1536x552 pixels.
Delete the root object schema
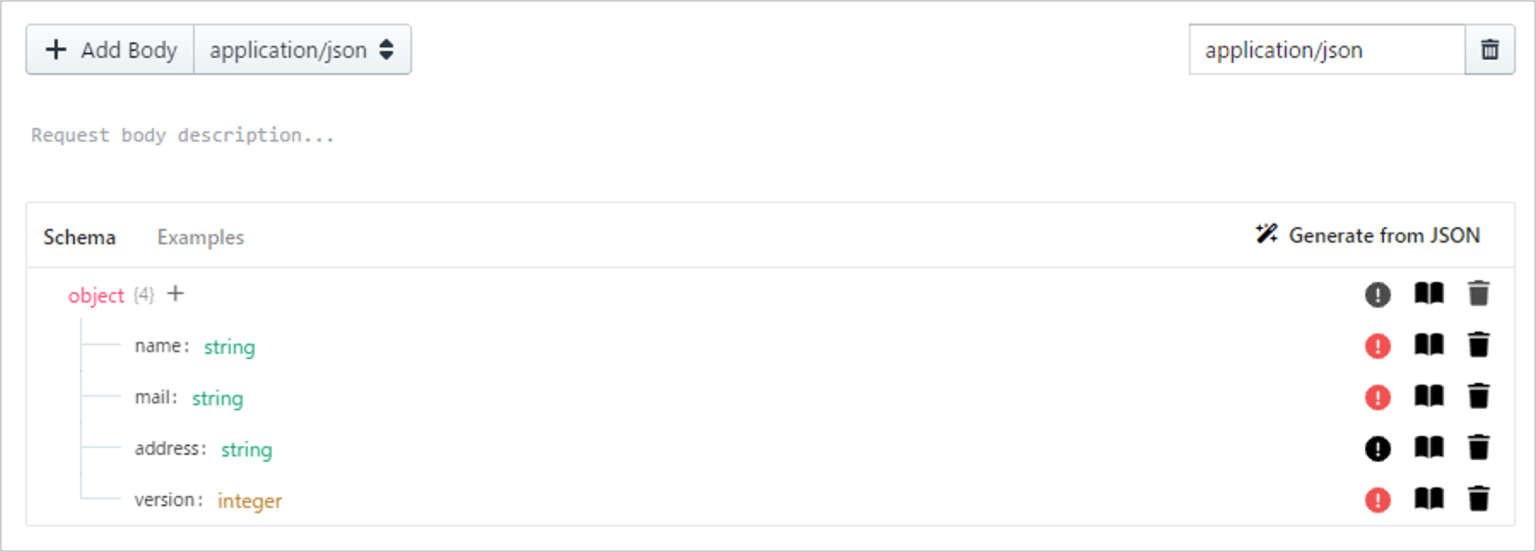(x=1479, y=294)
